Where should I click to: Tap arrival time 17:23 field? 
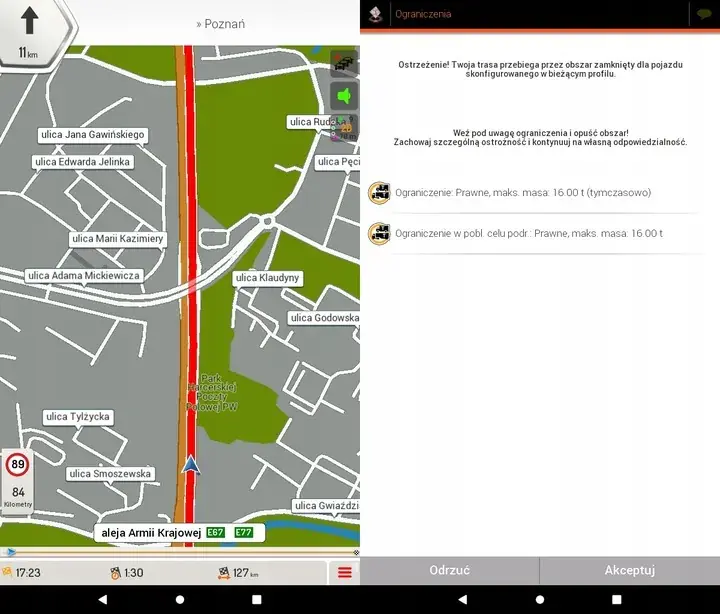24,573
